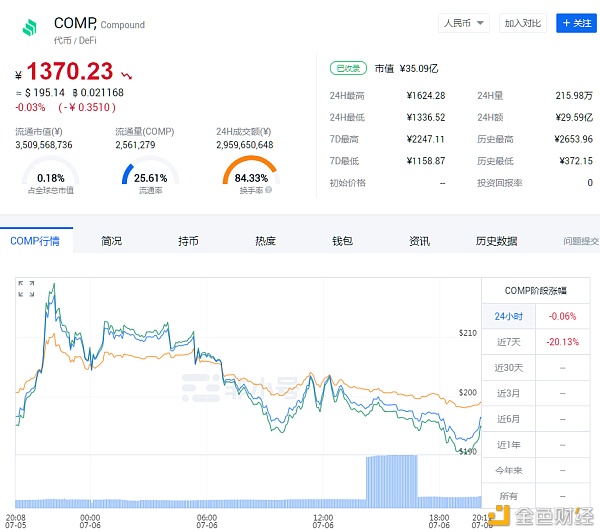
Task: Click the 24H额 value ¥29.59亿
Action: pyautogui.click(x=574, y=117)
